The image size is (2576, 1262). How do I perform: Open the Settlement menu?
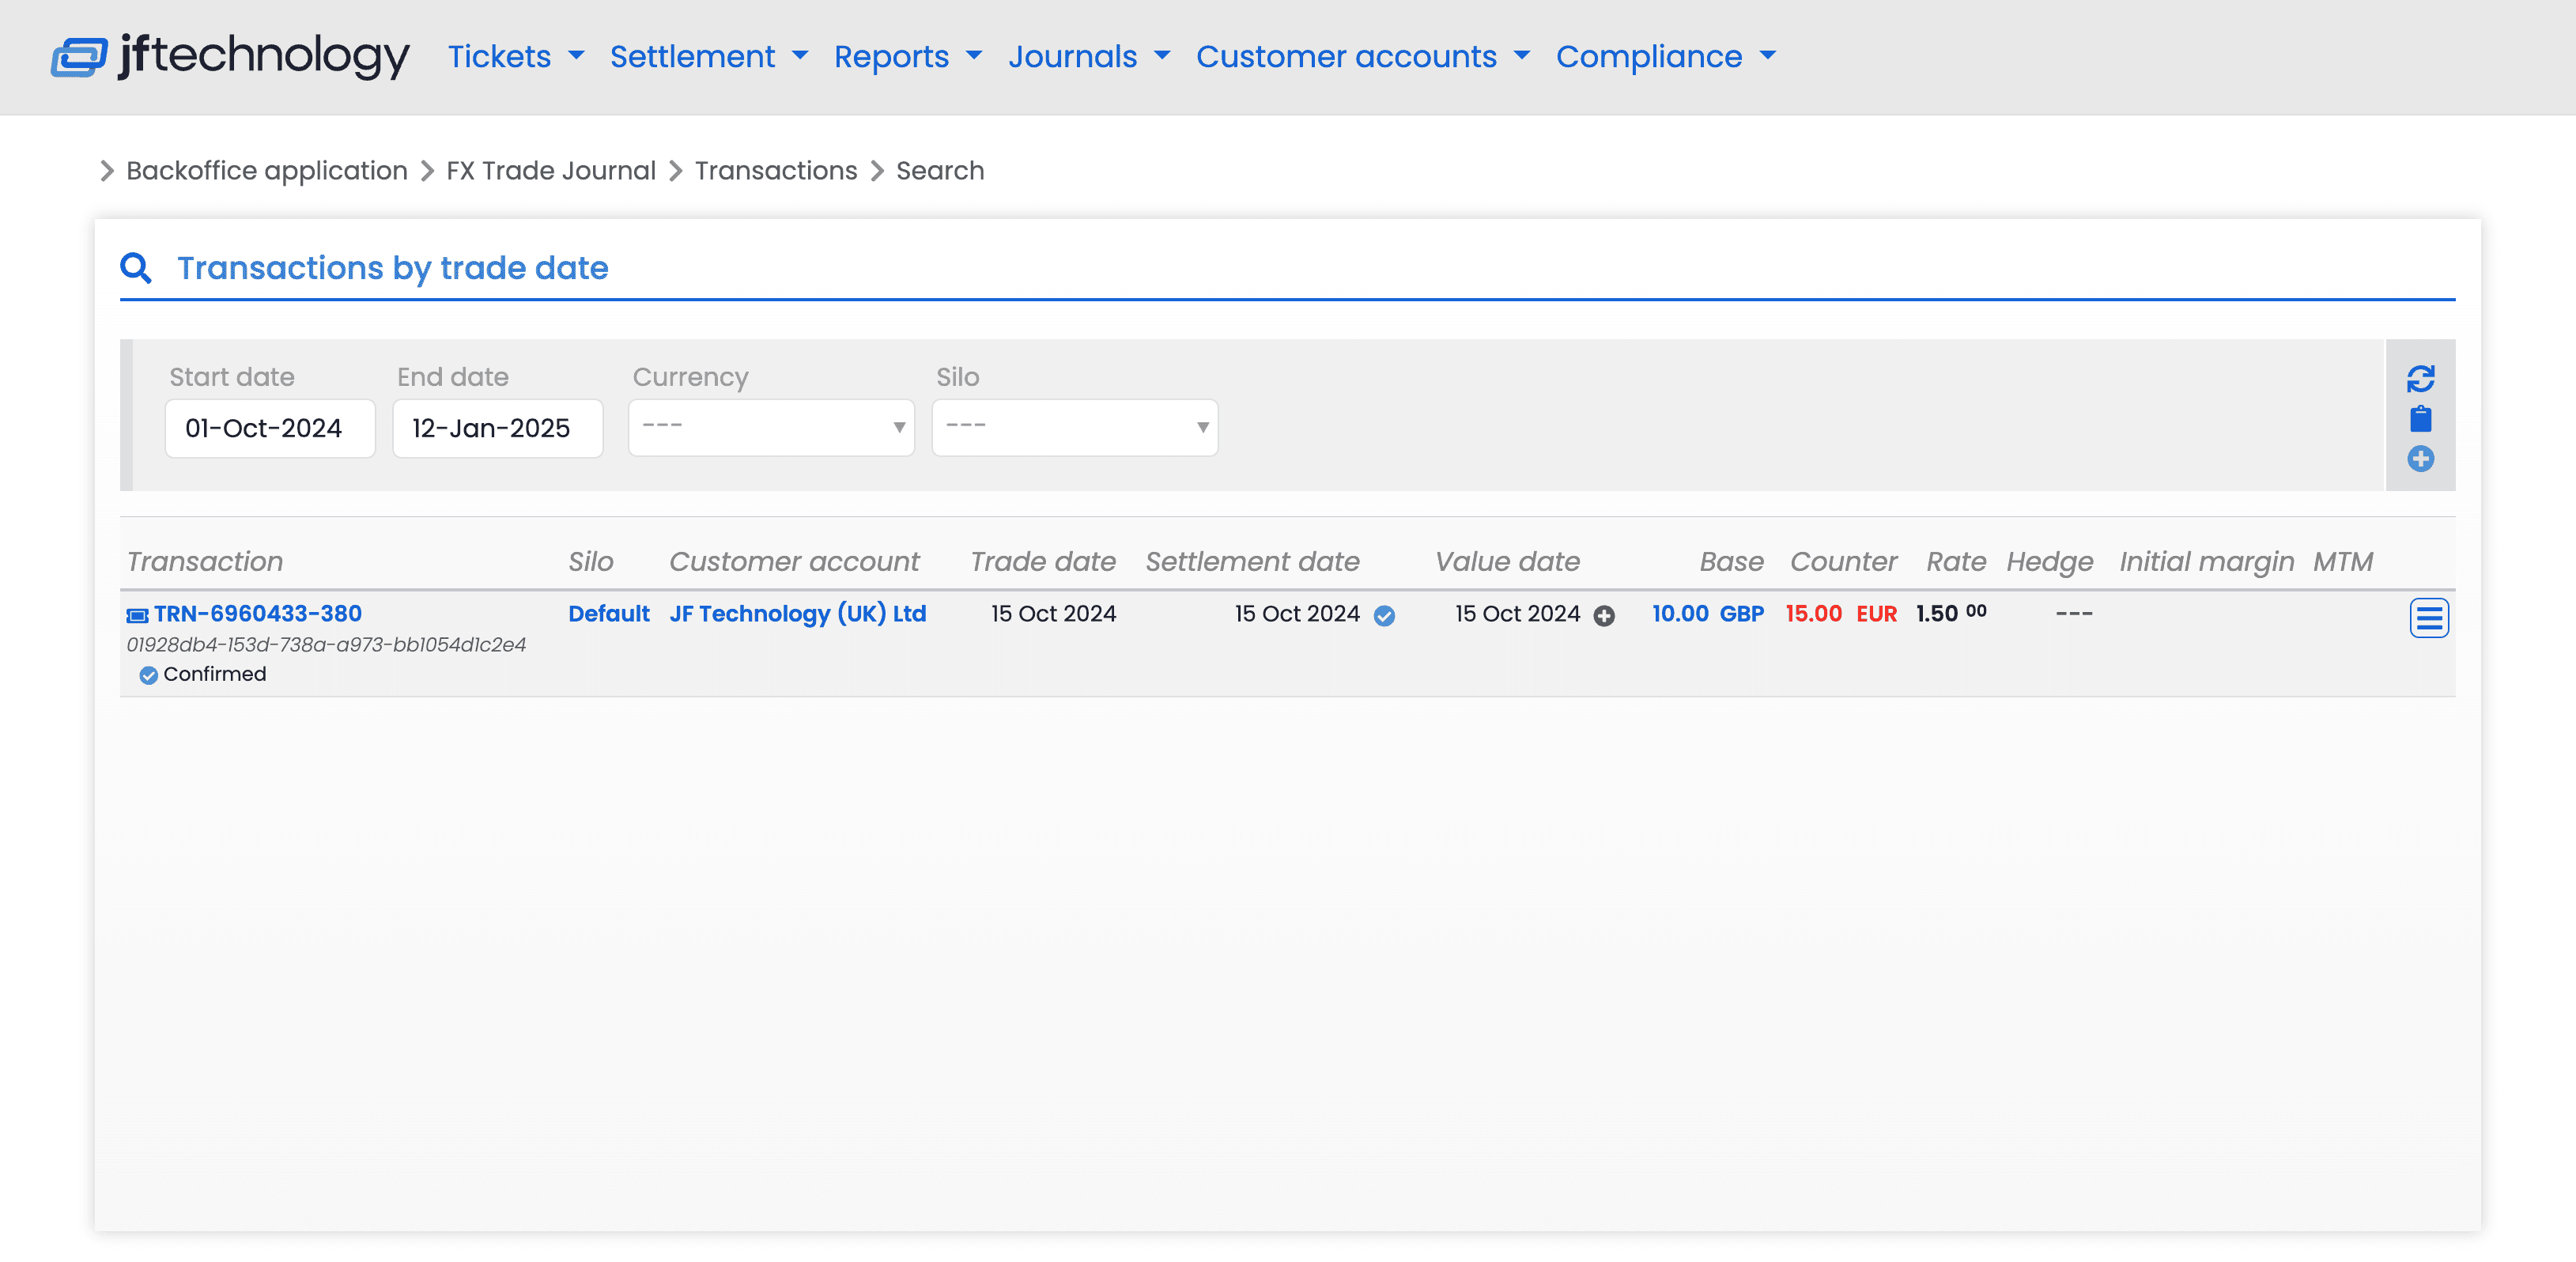click(709, 57)
